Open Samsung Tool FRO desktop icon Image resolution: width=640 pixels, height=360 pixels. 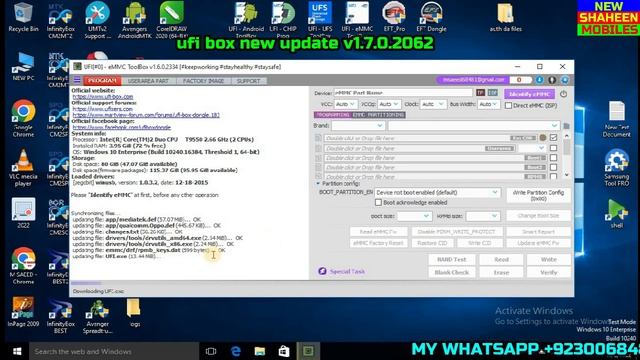616,168
